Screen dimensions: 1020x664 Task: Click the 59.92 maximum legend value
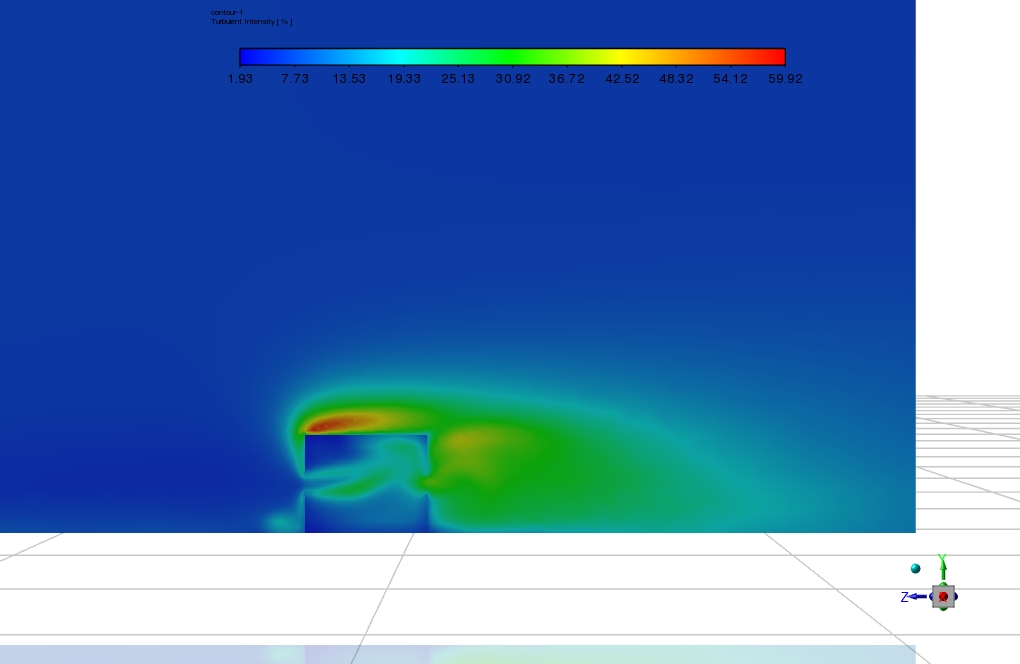785,79
